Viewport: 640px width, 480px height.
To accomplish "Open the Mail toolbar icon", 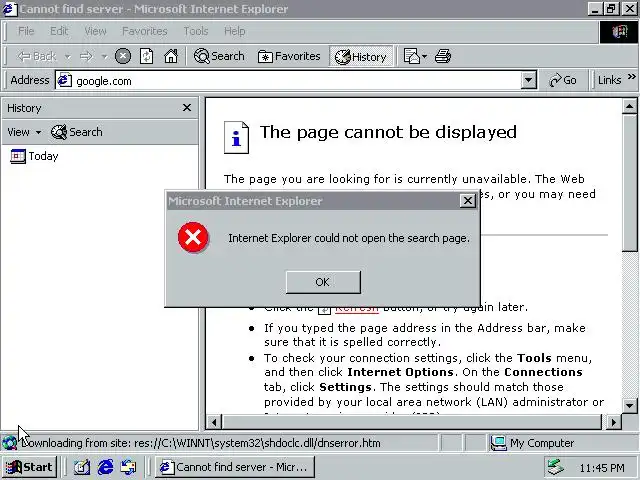I will 412,56.
